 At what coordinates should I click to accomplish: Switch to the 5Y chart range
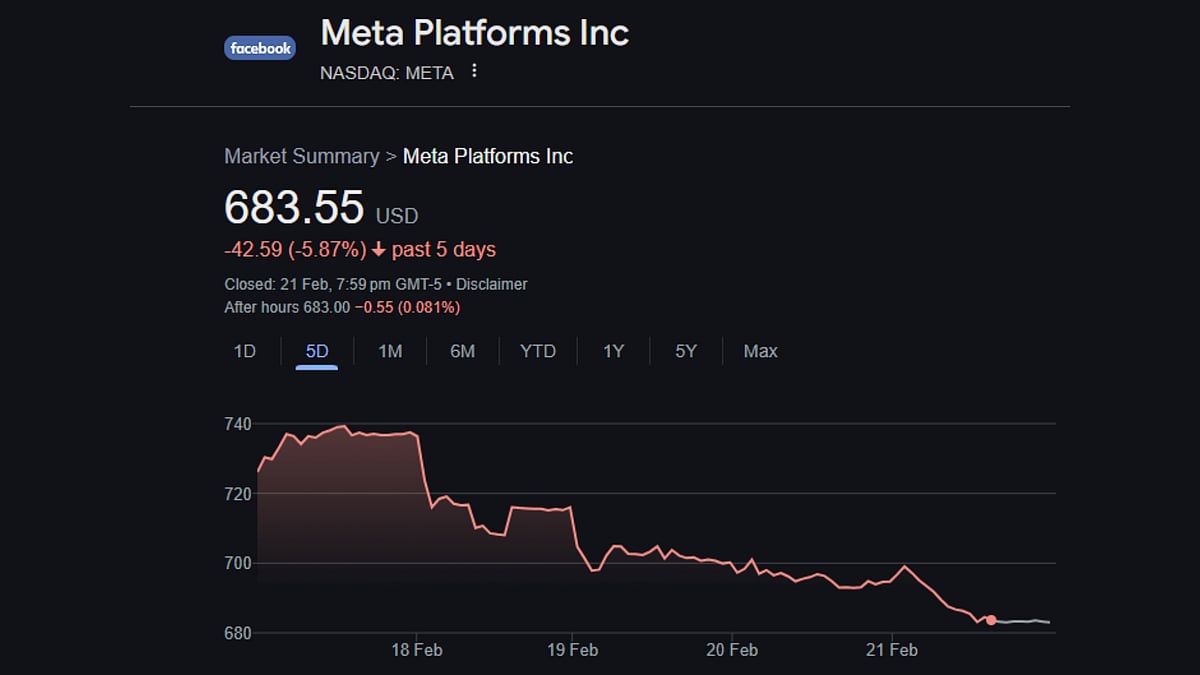click(x=686, y=351)
